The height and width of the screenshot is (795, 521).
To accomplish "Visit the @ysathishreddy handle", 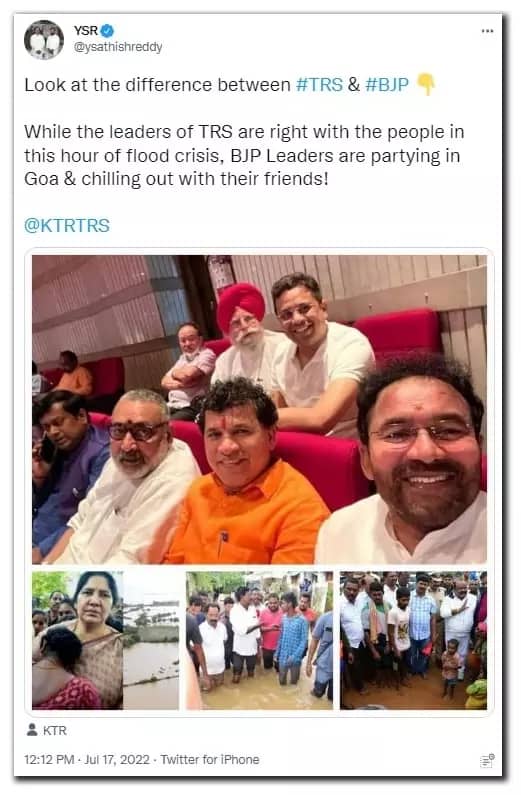I will (x=118, y=47).
